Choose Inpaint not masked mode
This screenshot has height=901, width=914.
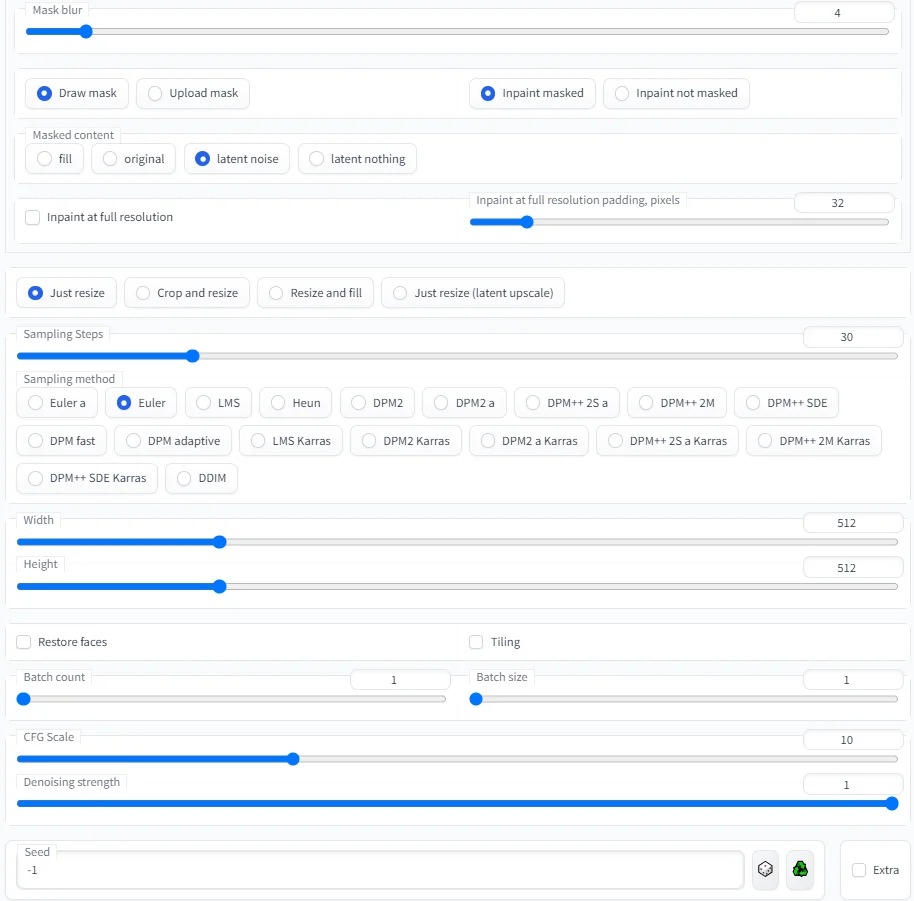point(622,93)
